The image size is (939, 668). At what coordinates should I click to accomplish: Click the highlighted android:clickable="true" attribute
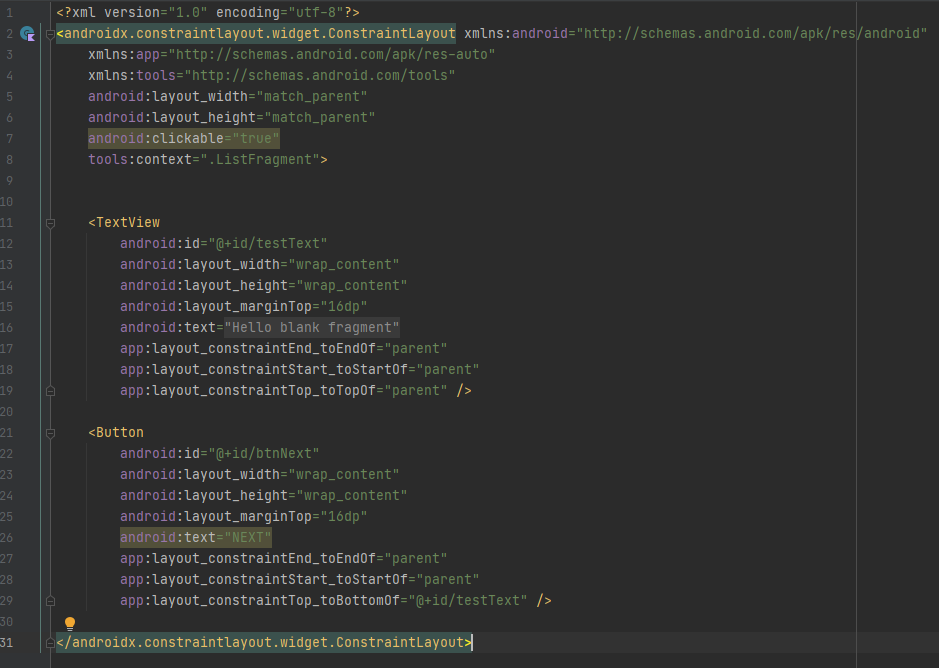tap(184, 138)
